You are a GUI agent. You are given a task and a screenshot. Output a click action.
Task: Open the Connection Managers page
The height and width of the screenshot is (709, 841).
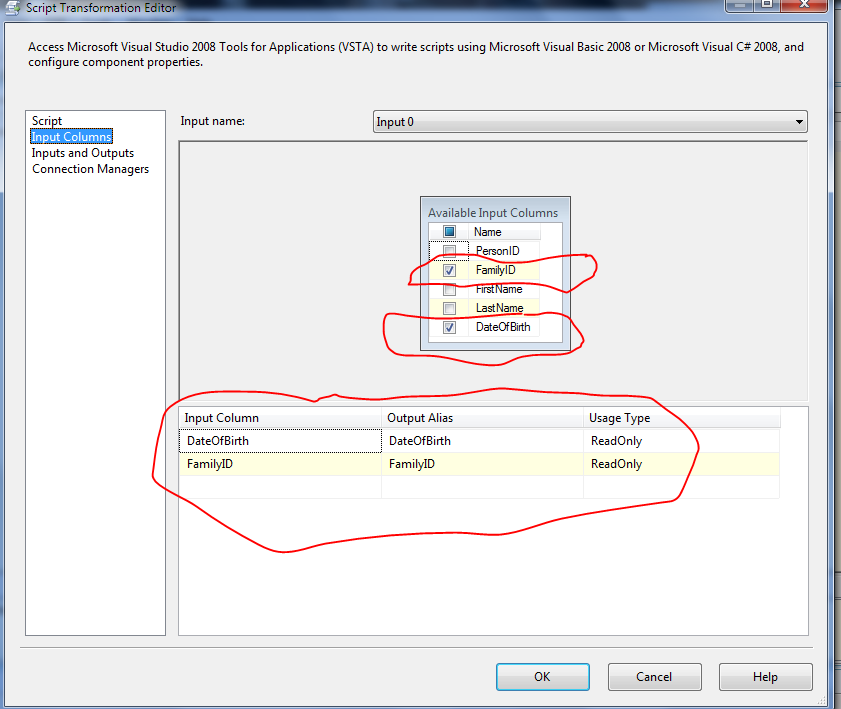90,168
